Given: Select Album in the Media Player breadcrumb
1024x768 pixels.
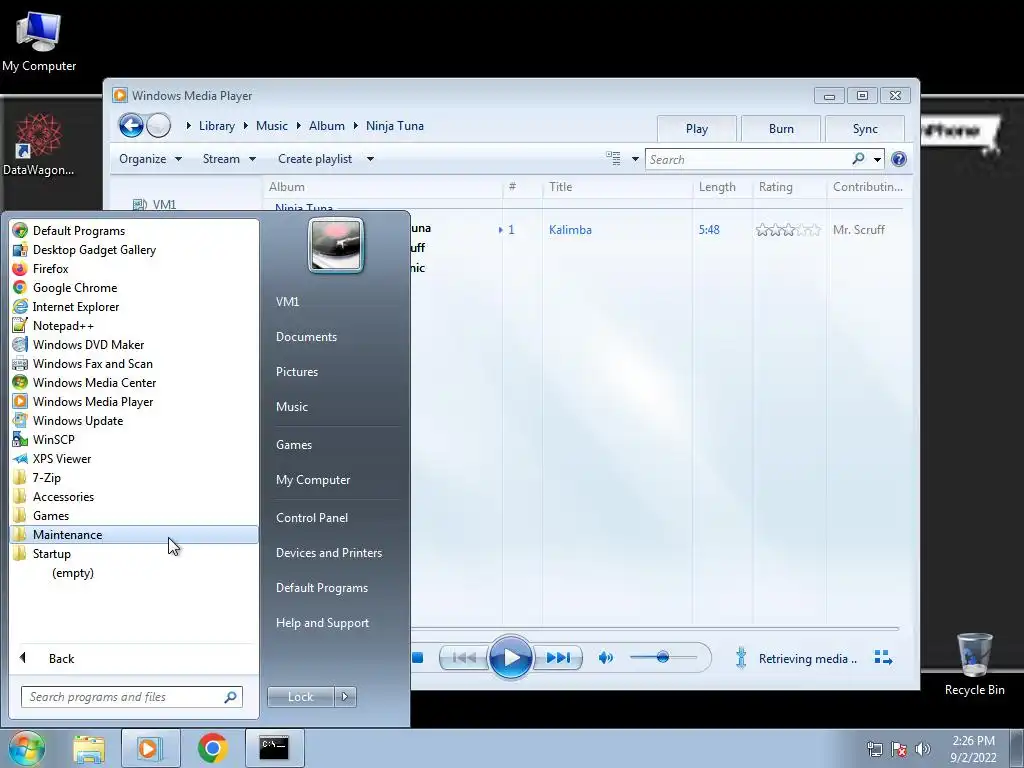Looking at the screenshot, I should point(327,126).
